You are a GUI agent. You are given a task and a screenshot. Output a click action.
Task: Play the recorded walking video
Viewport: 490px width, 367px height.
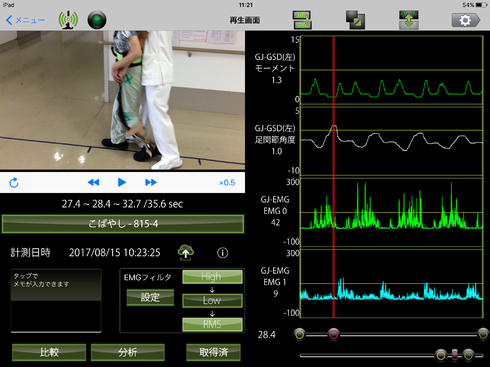[x=122, y=182]
